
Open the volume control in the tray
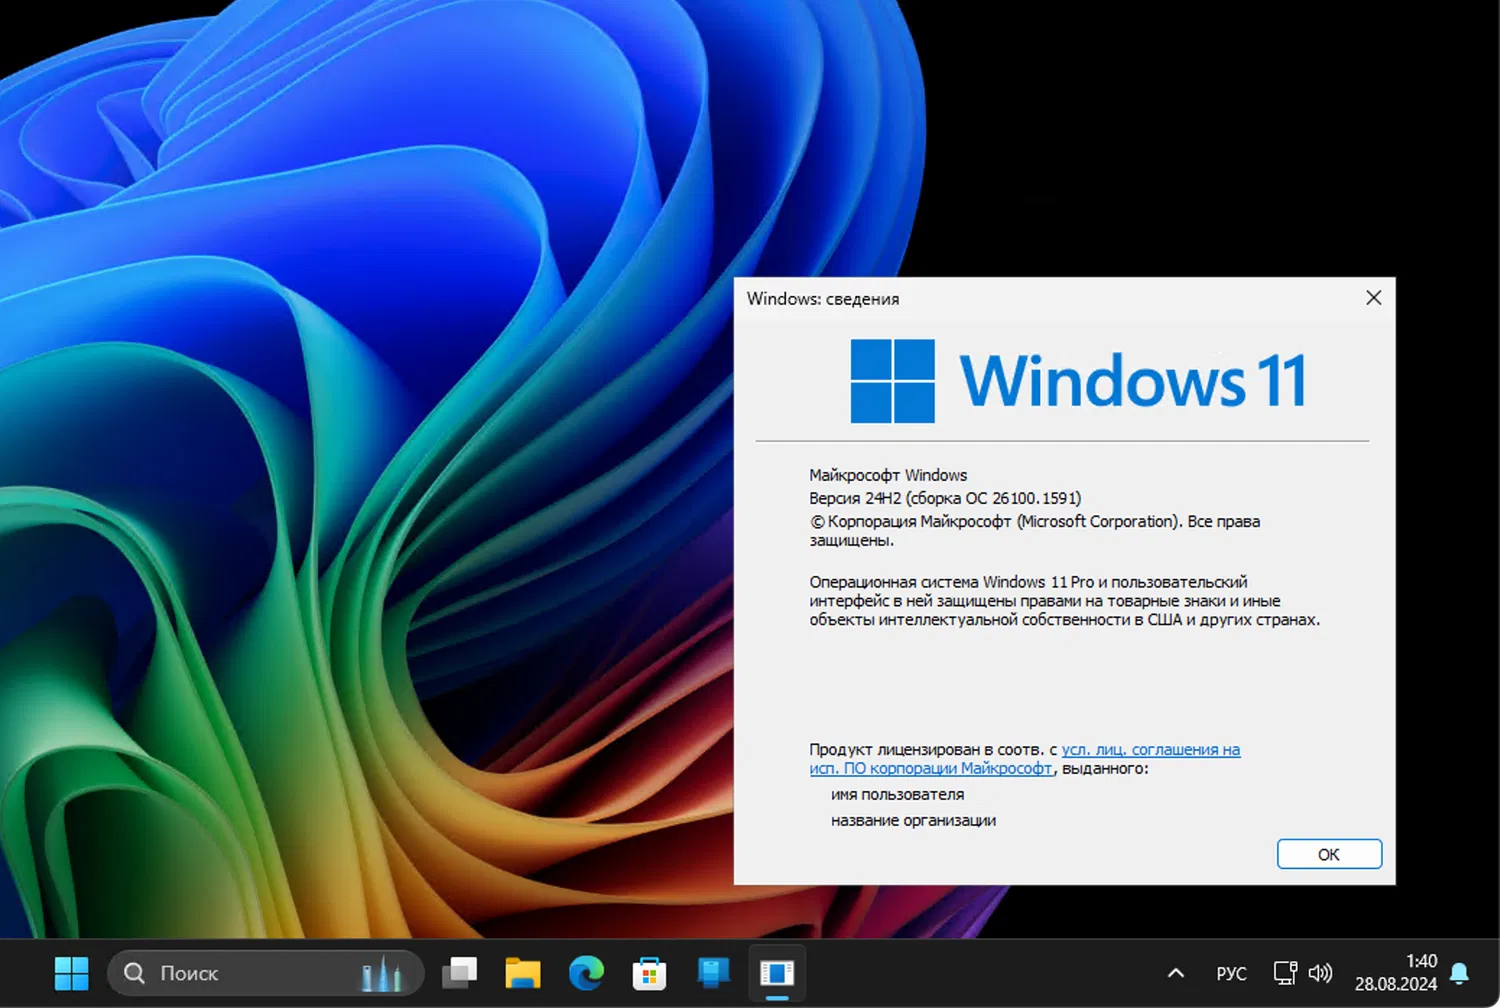click(x=1321, y=973)
